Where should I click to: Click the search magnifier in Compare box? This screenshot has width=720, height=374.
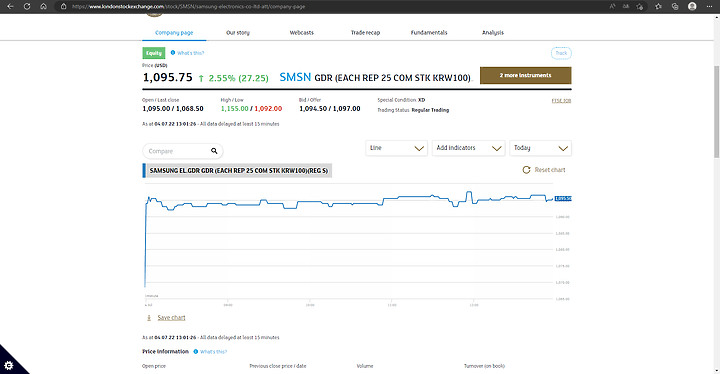(x=214, y=151)
